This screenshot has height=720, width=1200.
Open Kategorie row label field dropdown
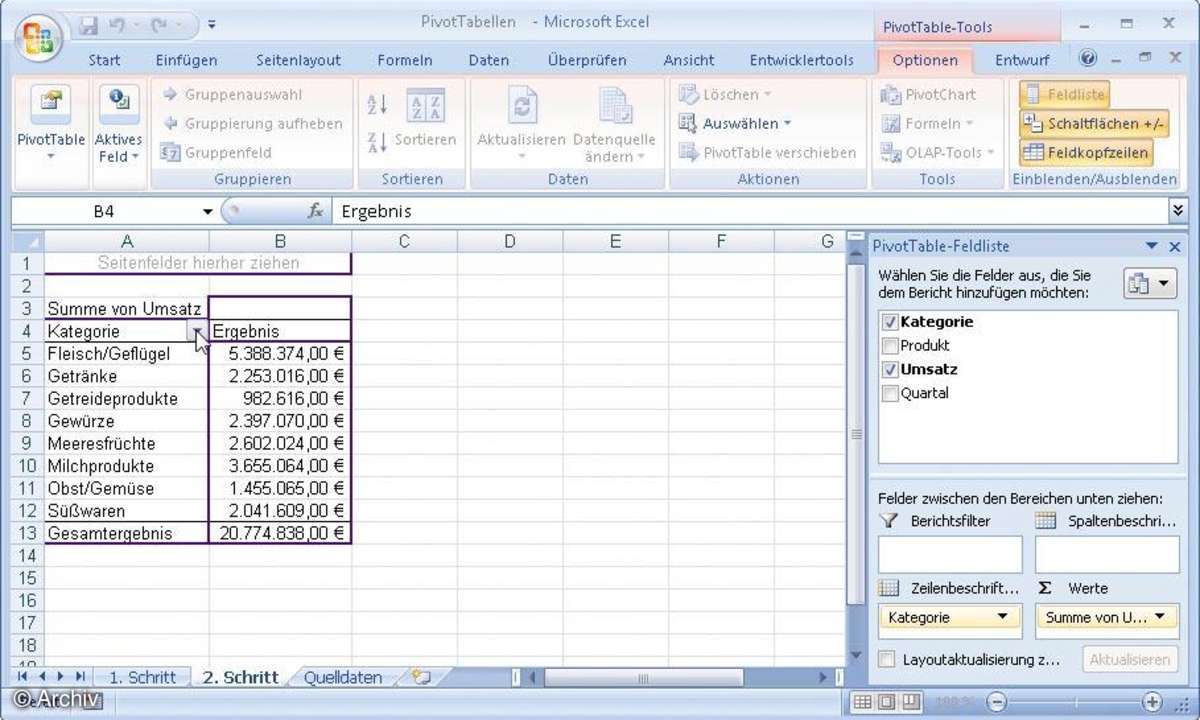pos(1002,617)
